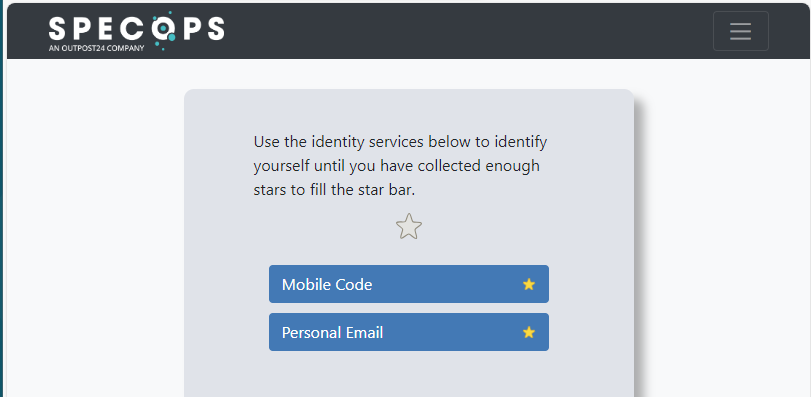
Task: Click empty card area below Personal Email
Action: pos(409,375)
